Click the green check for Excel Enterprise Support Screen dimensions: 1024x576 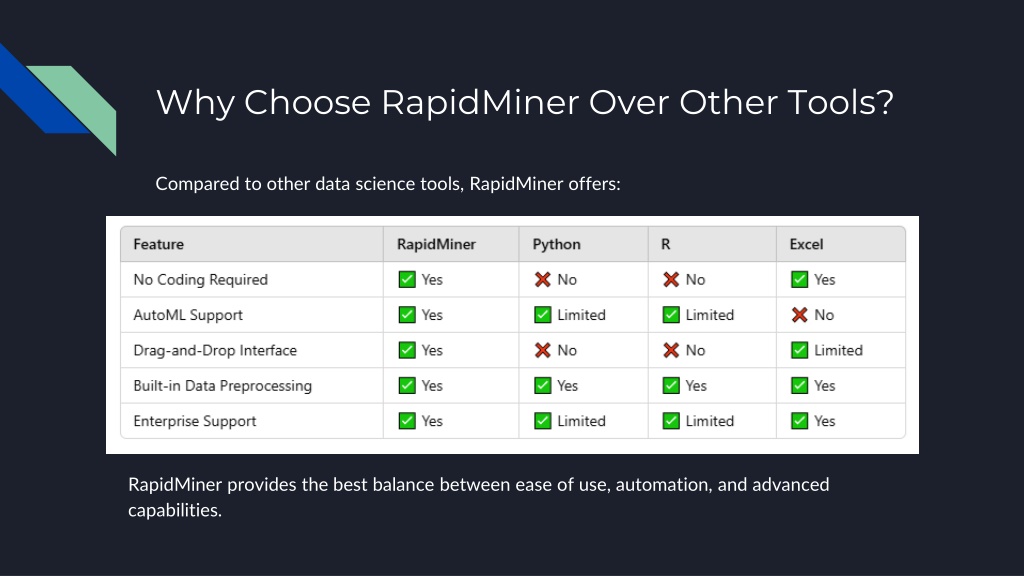click(799, 421)
